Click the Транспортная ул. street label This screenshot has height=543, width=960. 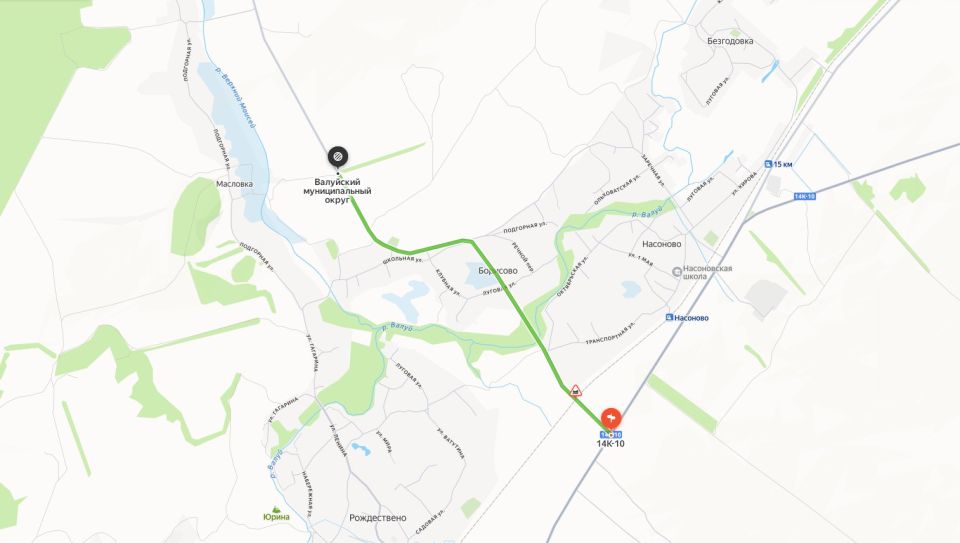[x=610, y=333]
